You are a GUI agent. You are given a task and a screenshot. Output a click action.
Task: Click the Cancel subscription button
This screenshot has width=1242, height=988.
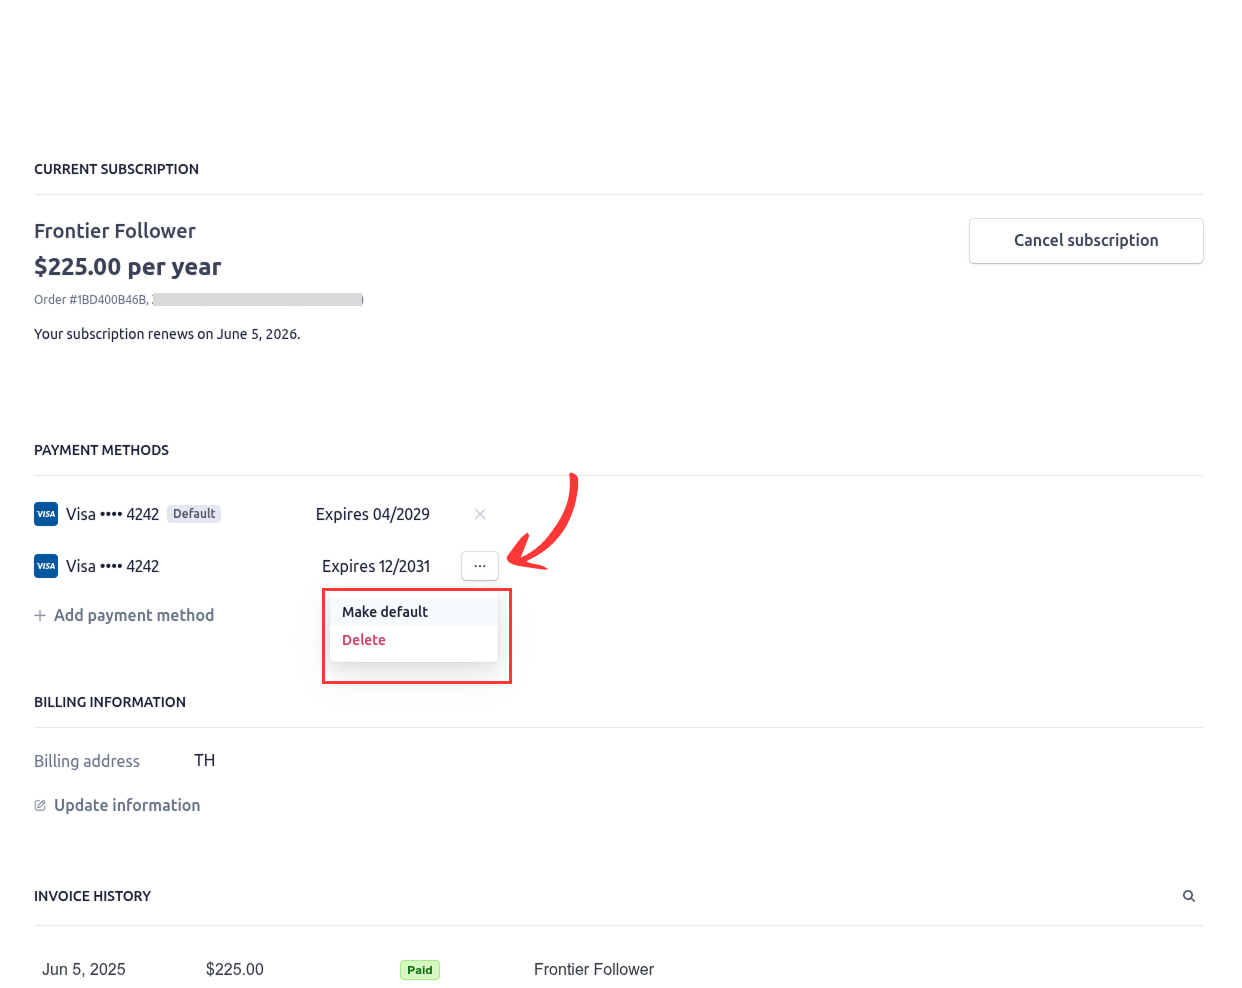pyautogui.click(x=1085, y=241)
